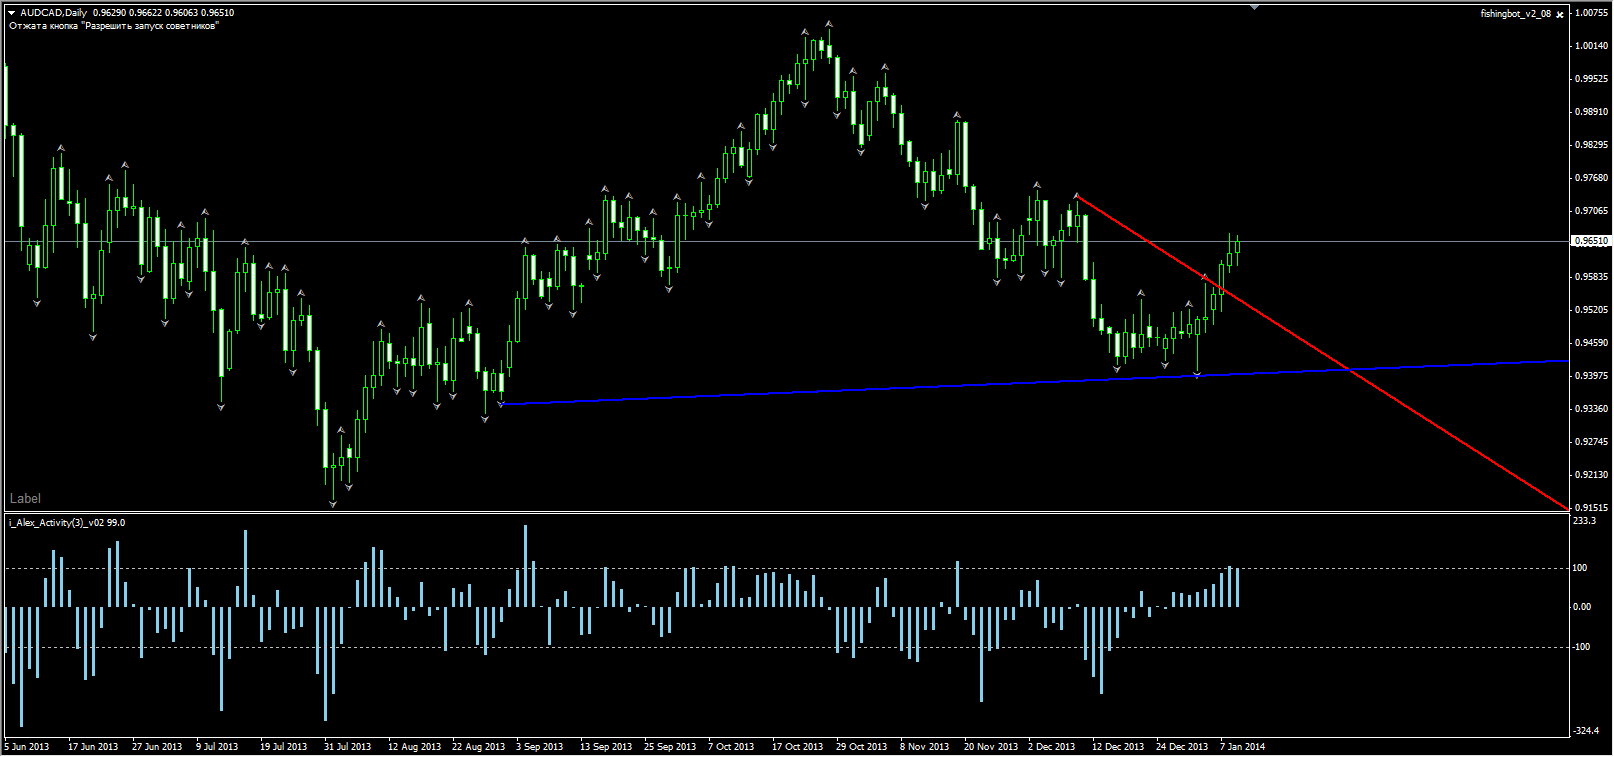Screen dimensions: 1614x757
Task: Click the 12 Dec 2013 date label
Action: [x=1118, y=747]
